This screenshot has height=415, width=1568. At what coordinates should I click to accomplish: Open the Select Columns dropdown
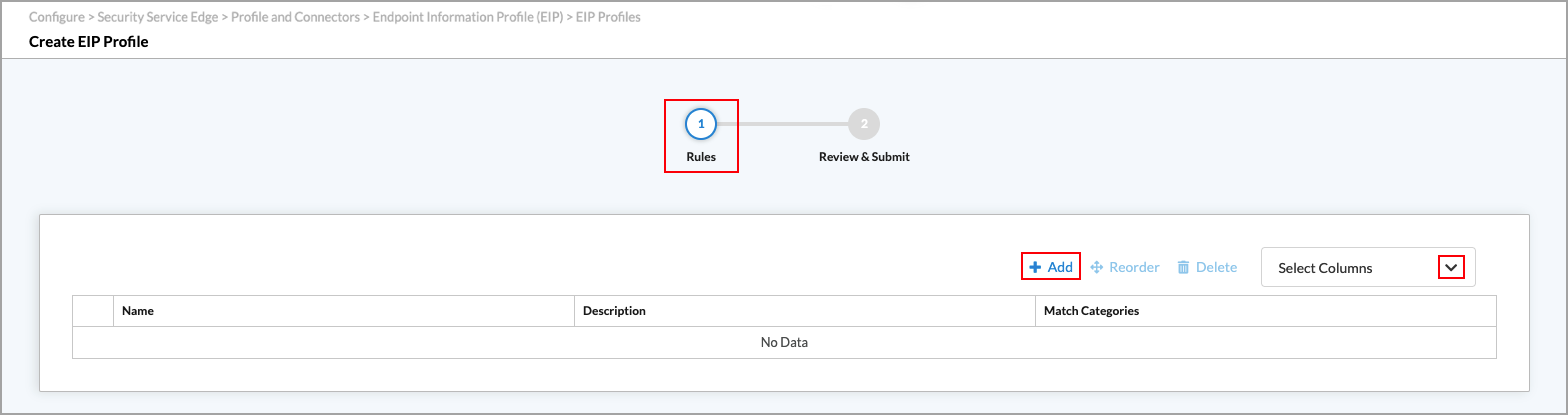click(1368, 268)
